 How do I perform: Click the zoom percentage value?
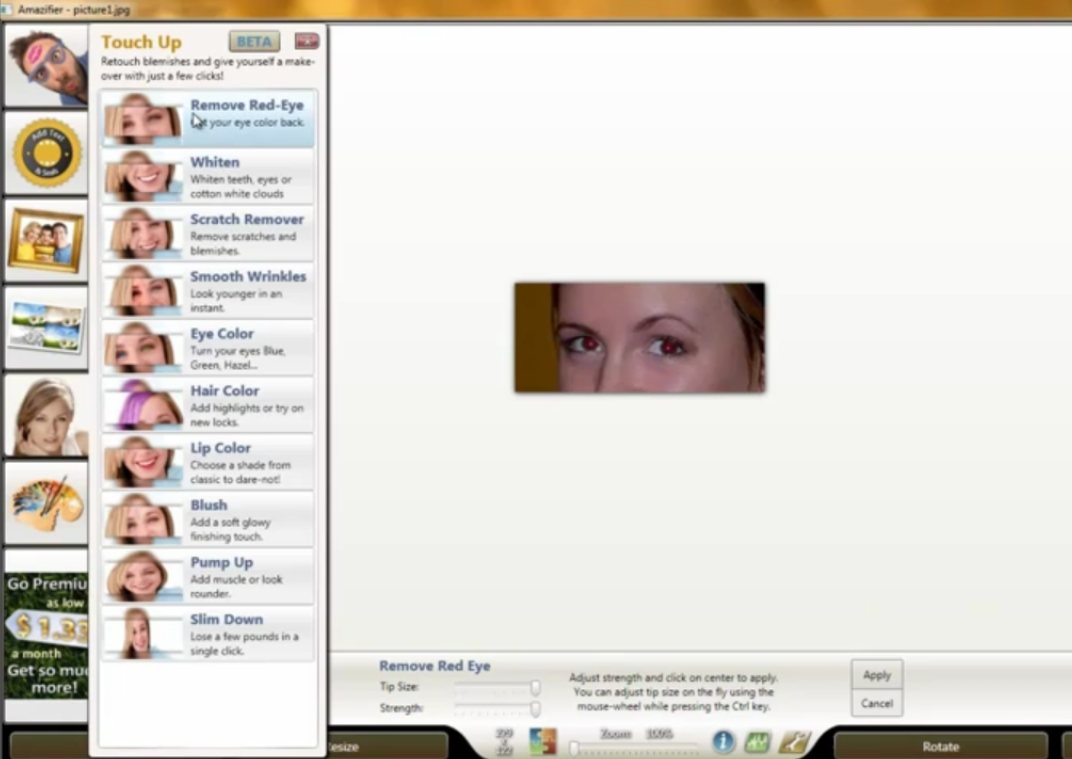pos(659,734)
